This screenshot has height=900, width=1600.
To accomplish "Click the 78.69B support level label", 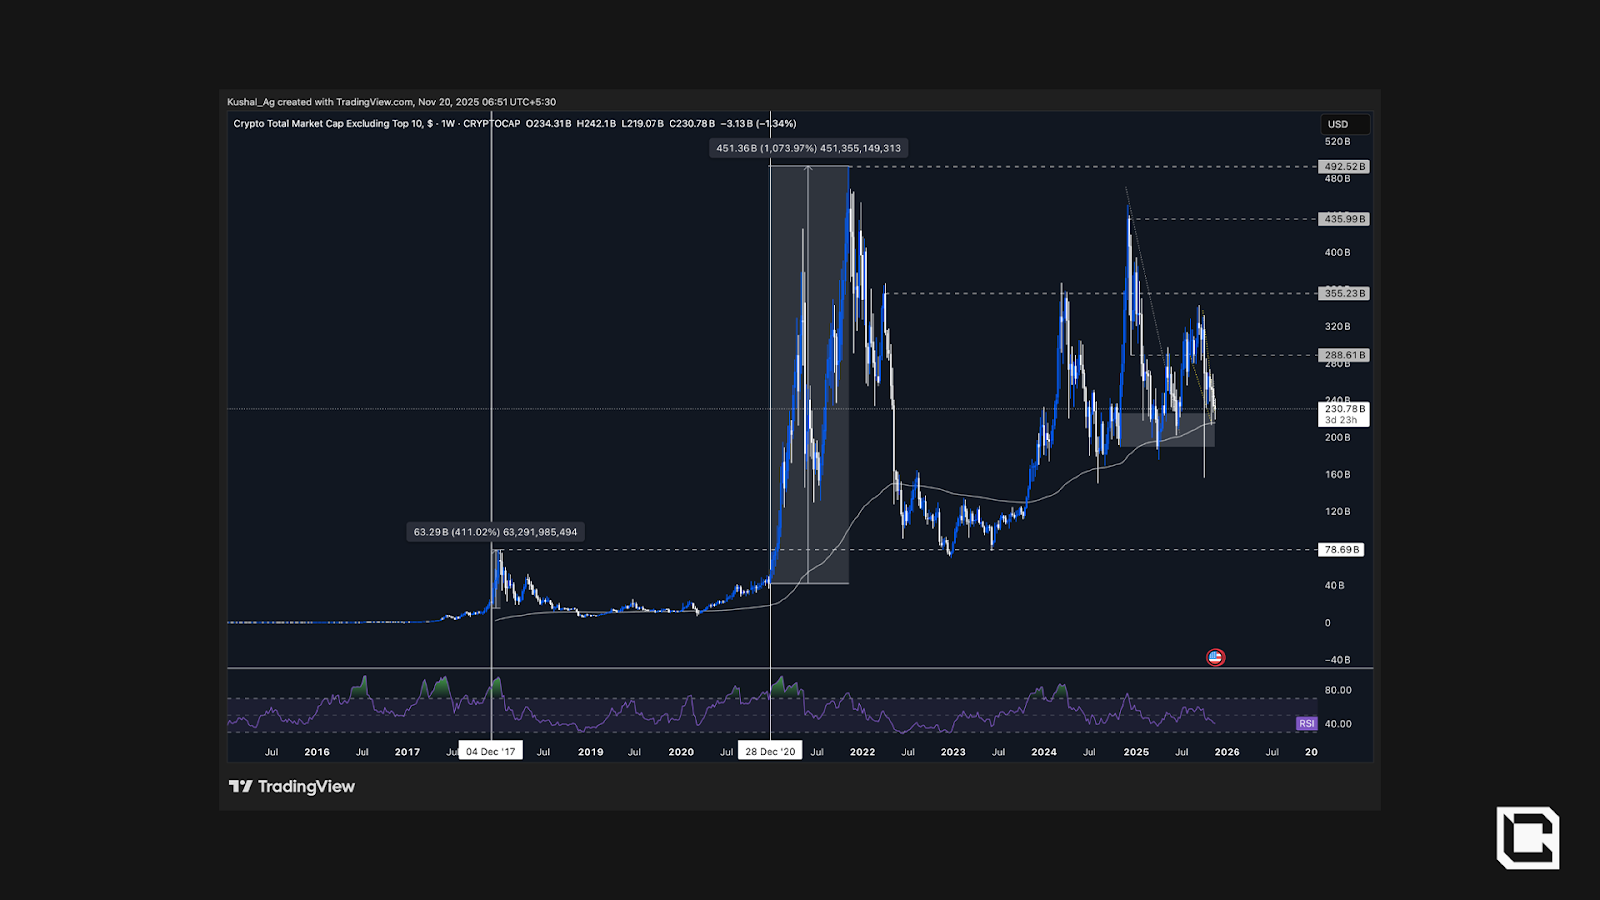I will 1341,549.
